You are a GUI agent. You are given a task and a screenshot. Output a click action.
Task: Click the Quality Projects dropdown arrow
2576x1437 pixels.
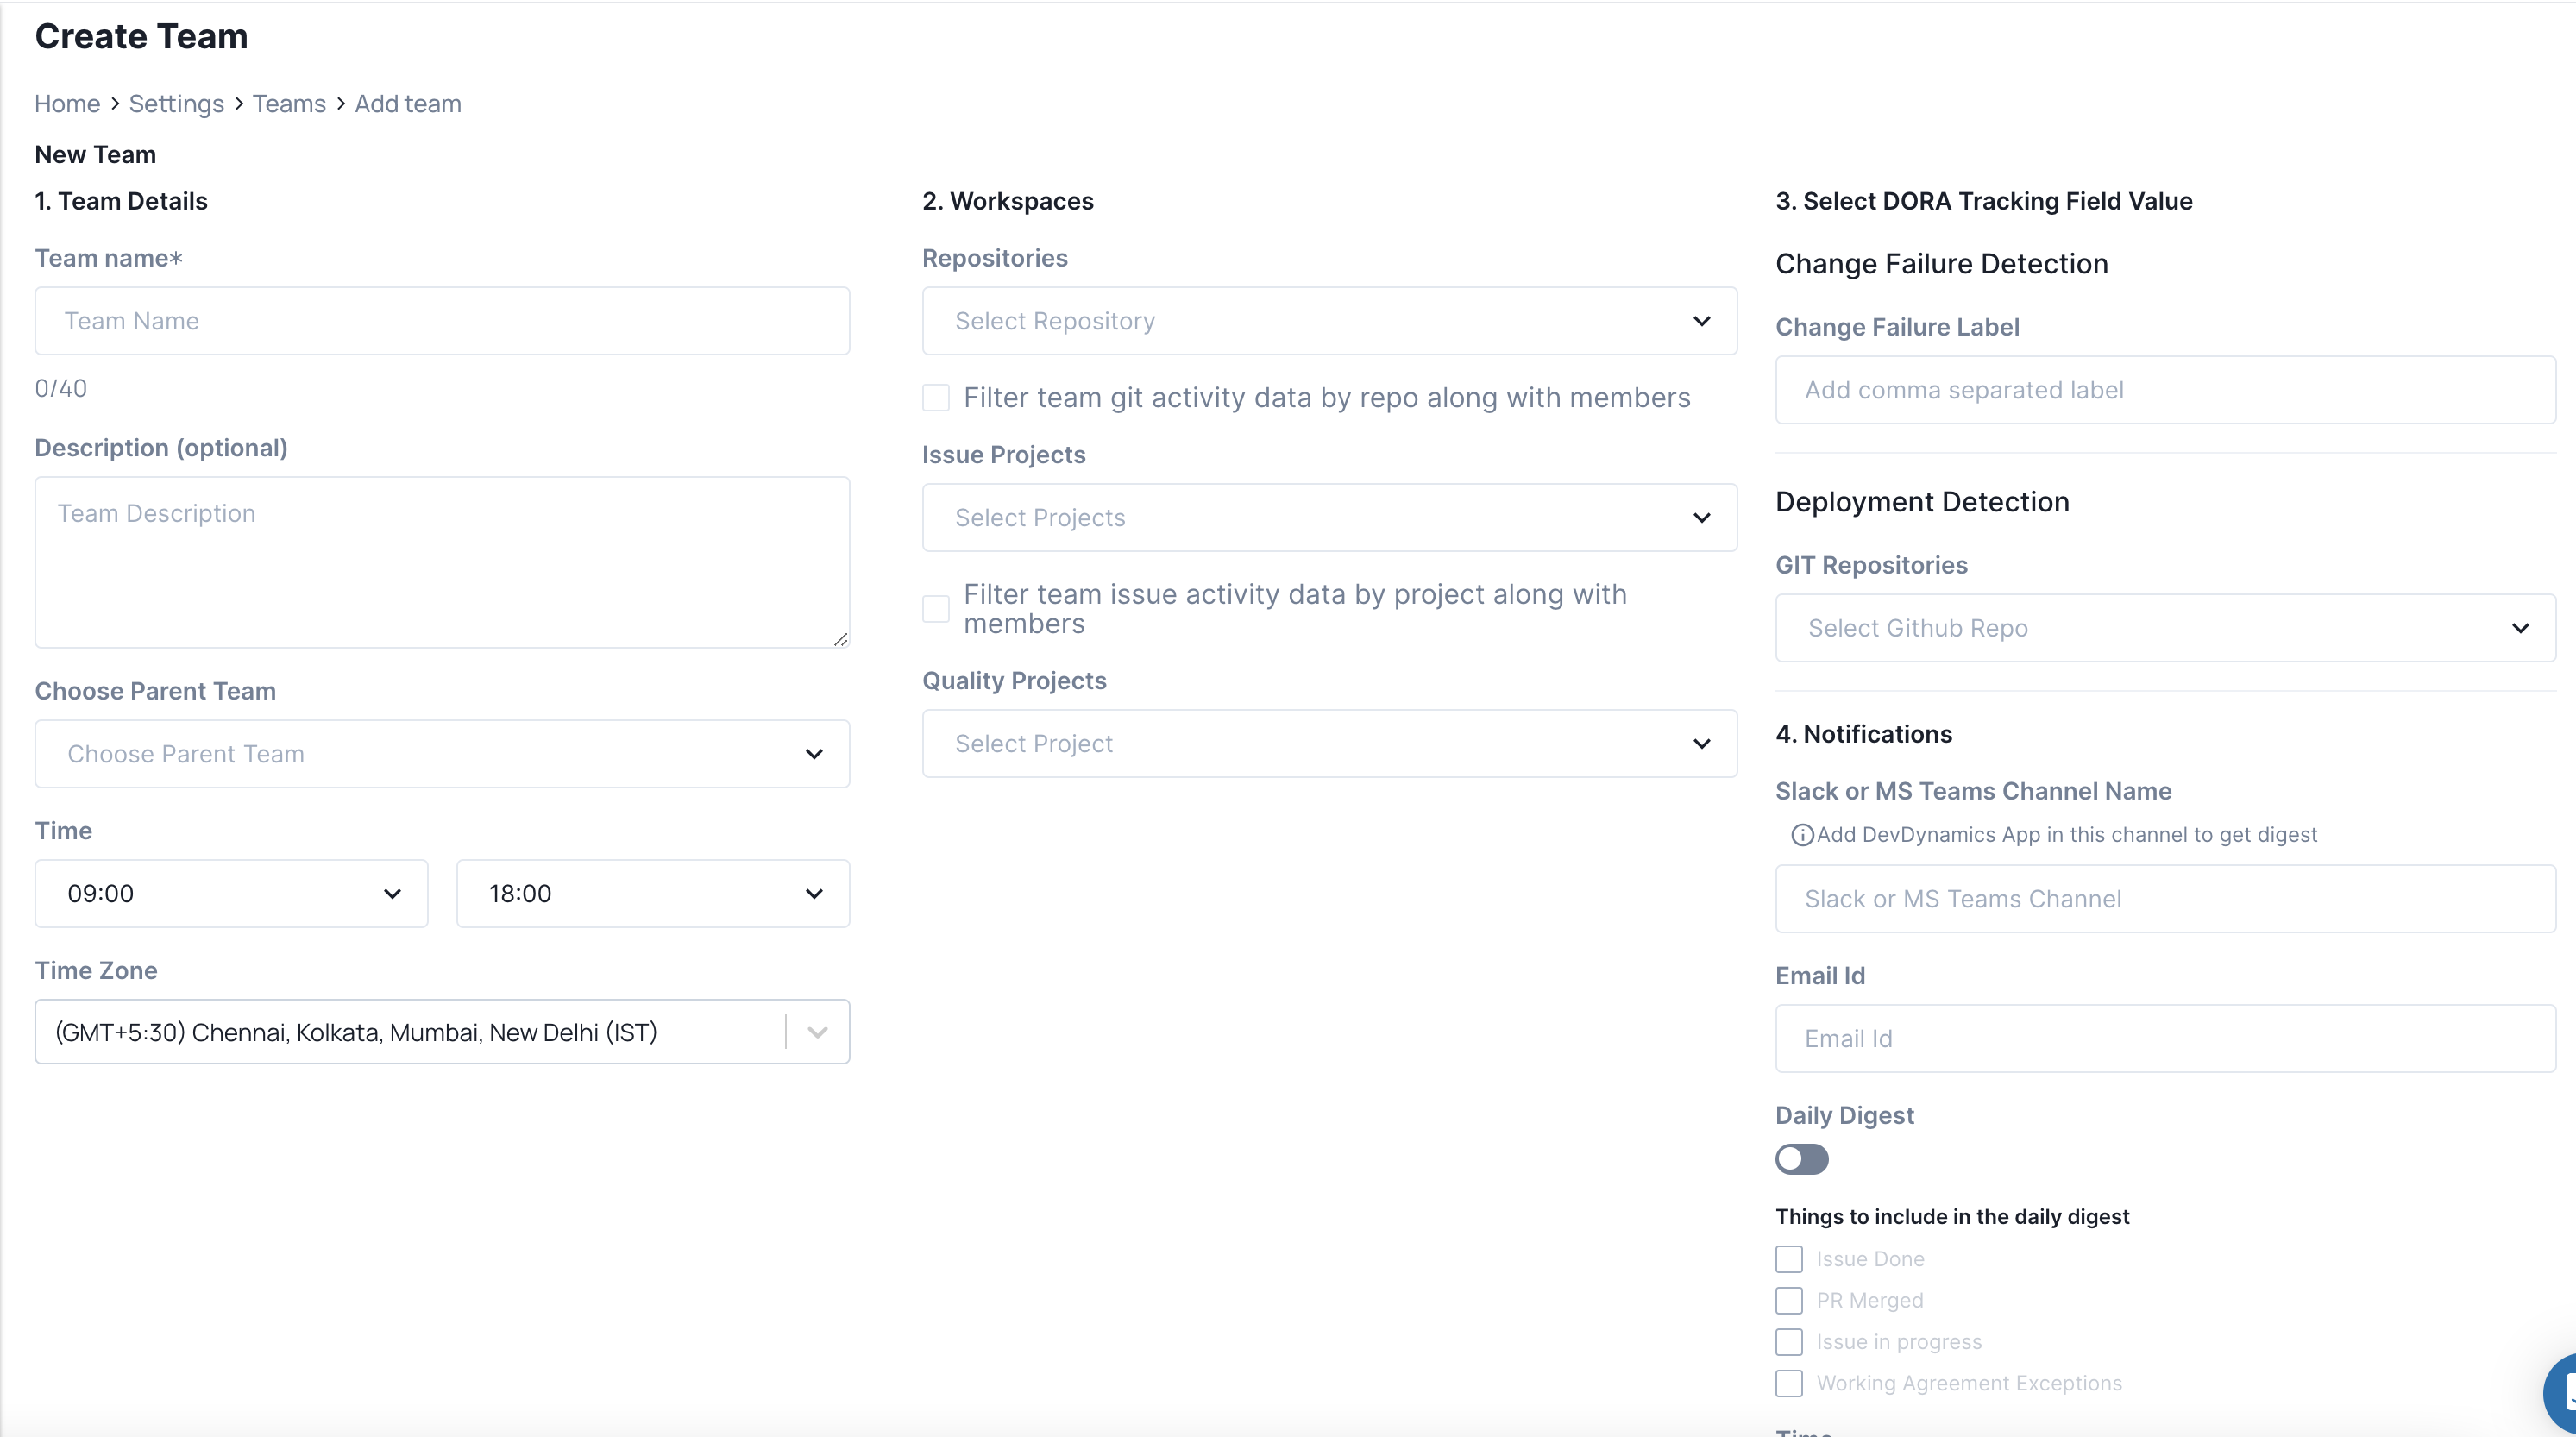1701,744
